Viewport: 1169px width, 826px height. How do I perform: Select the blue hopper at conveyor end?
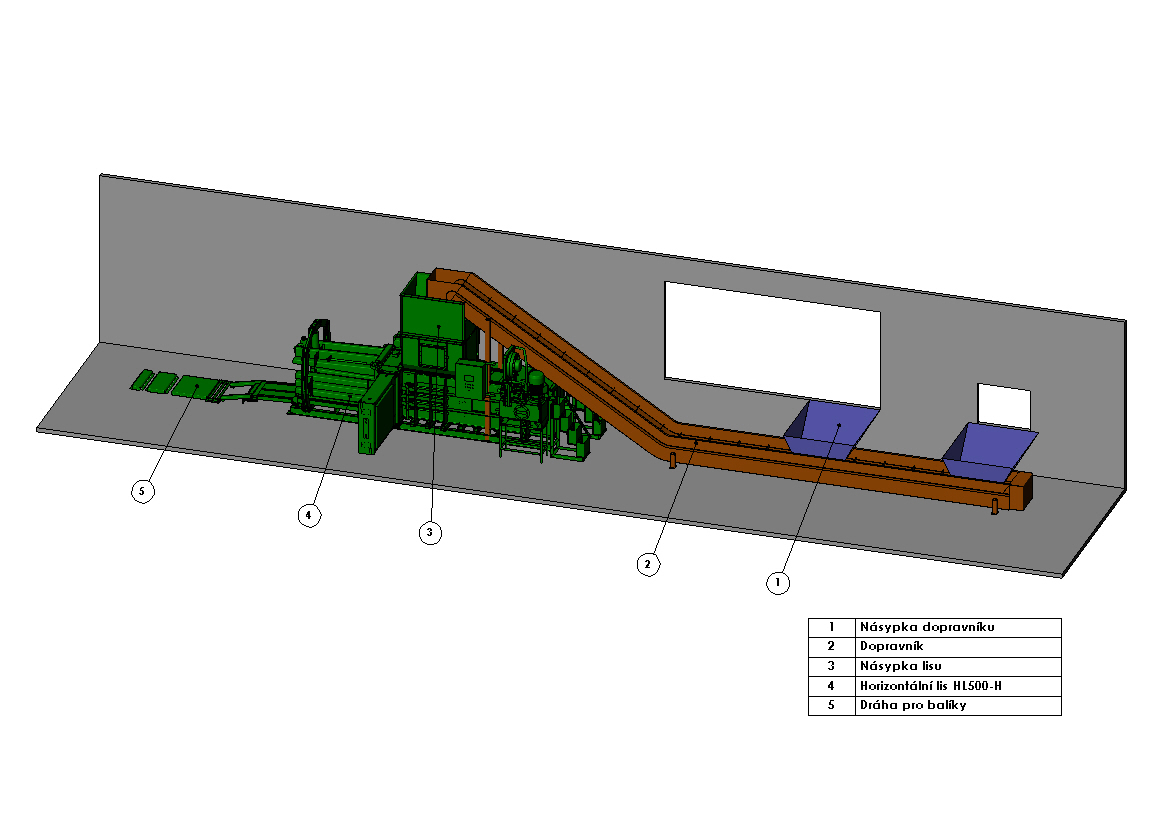[x=989, y=452]
